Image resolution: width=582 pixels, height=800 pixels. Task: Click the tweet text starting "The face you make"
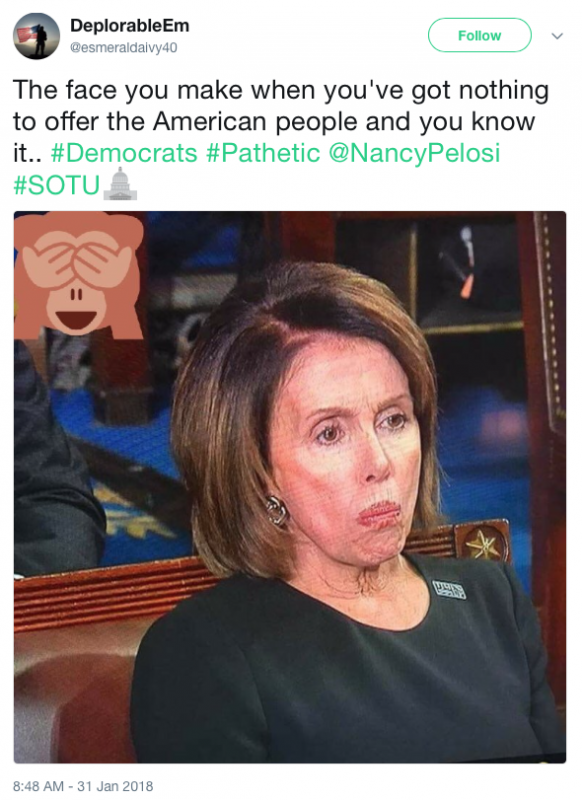click(281, 137)
